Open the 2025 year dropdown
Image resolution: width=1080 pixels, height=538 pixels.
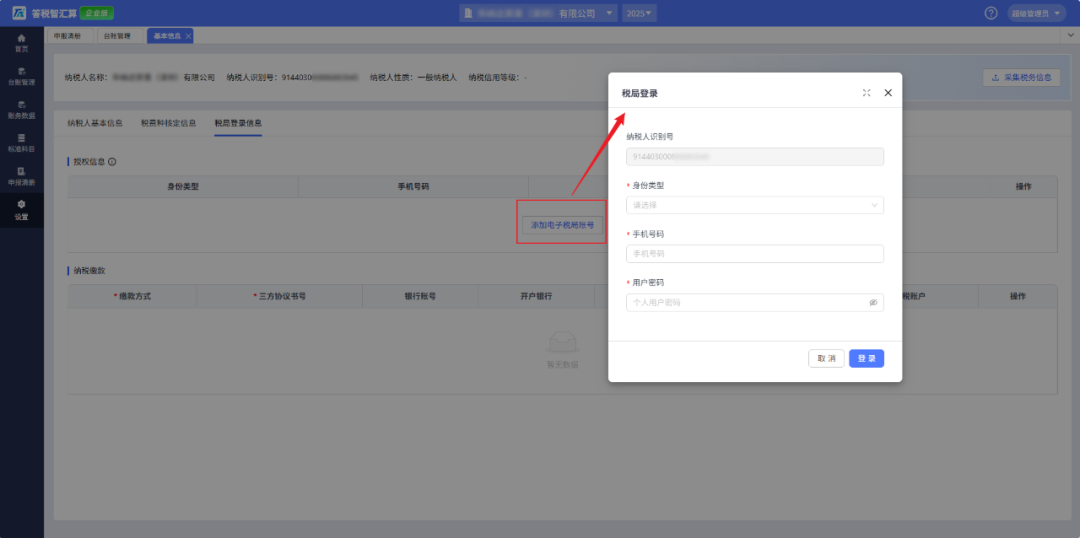coord(639,13)
